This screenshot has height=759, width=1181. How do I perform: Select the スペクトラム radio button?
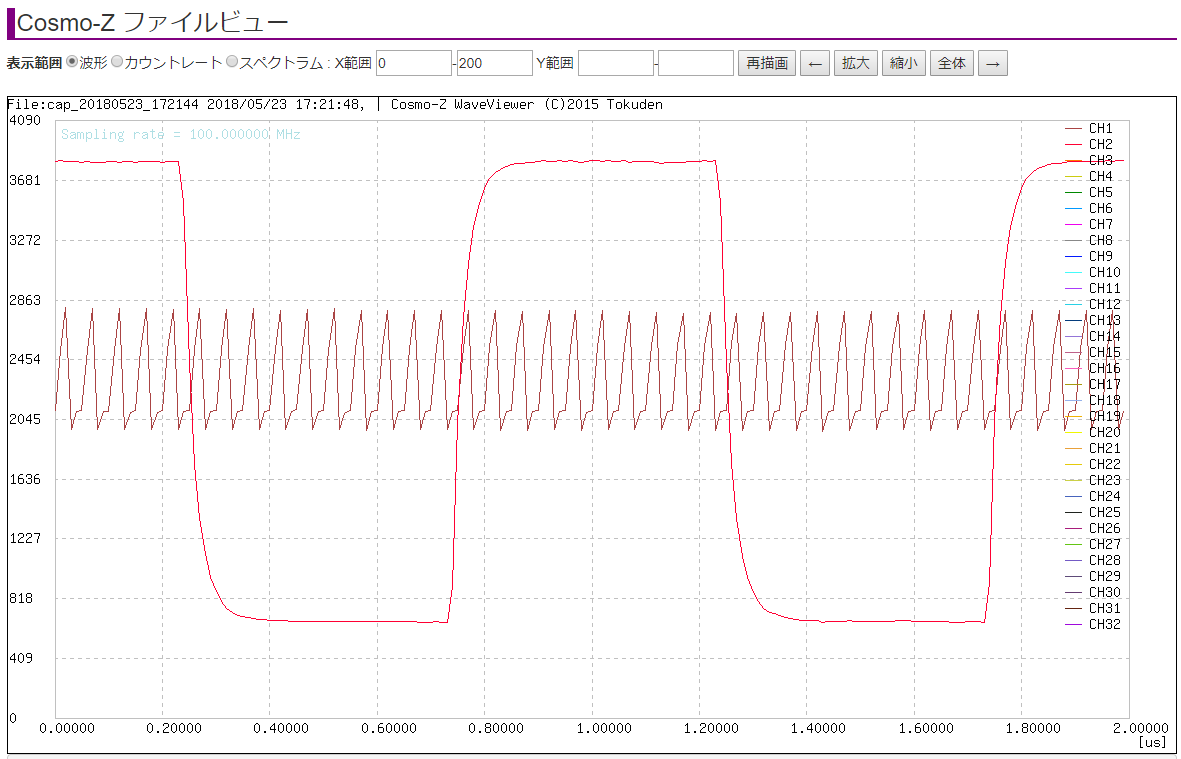(x=232, y=62)
